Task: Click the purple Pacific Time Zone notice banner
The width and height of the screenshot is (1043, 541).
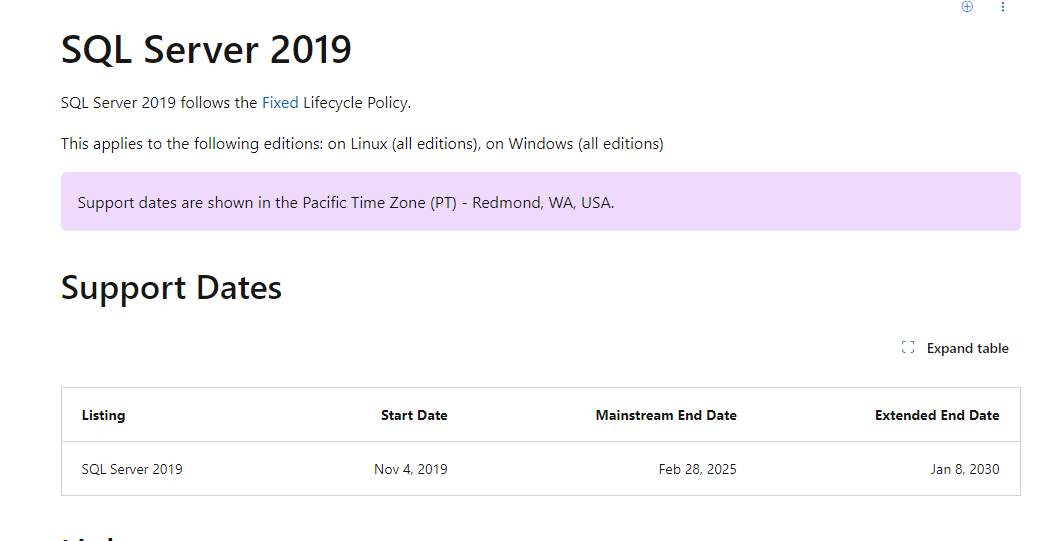Action: point(541,202)
